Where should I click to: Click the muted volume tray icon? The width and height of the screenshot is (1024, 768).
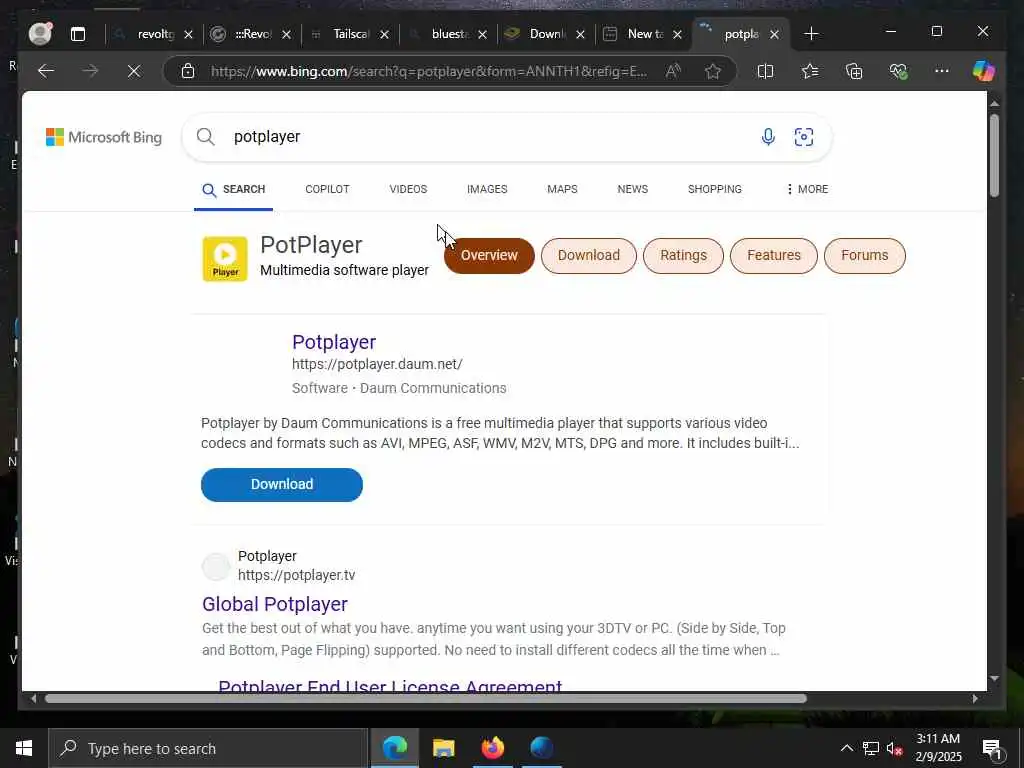click(x=895, y=748)
